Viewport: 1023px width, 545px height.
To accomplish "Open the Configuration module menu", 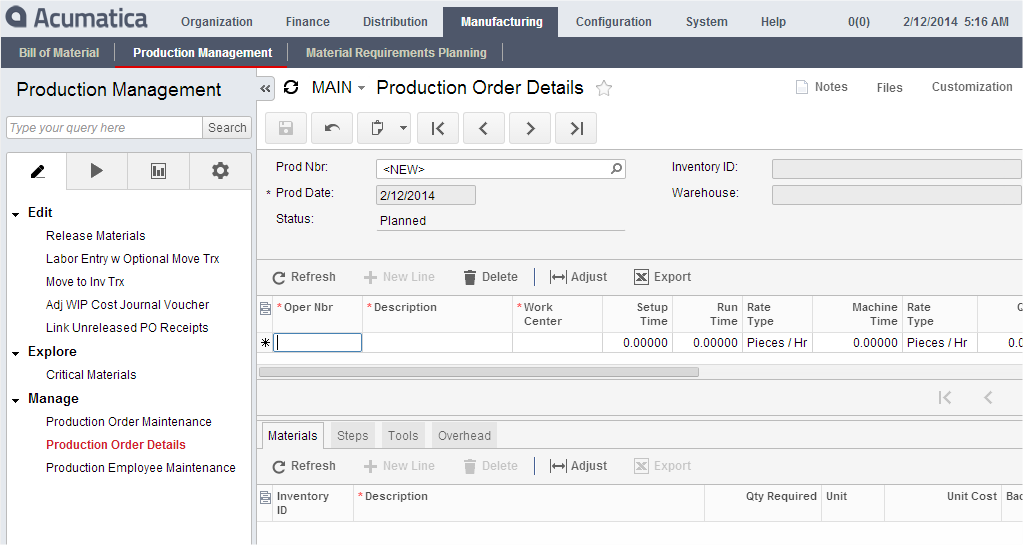I will 613,22.
